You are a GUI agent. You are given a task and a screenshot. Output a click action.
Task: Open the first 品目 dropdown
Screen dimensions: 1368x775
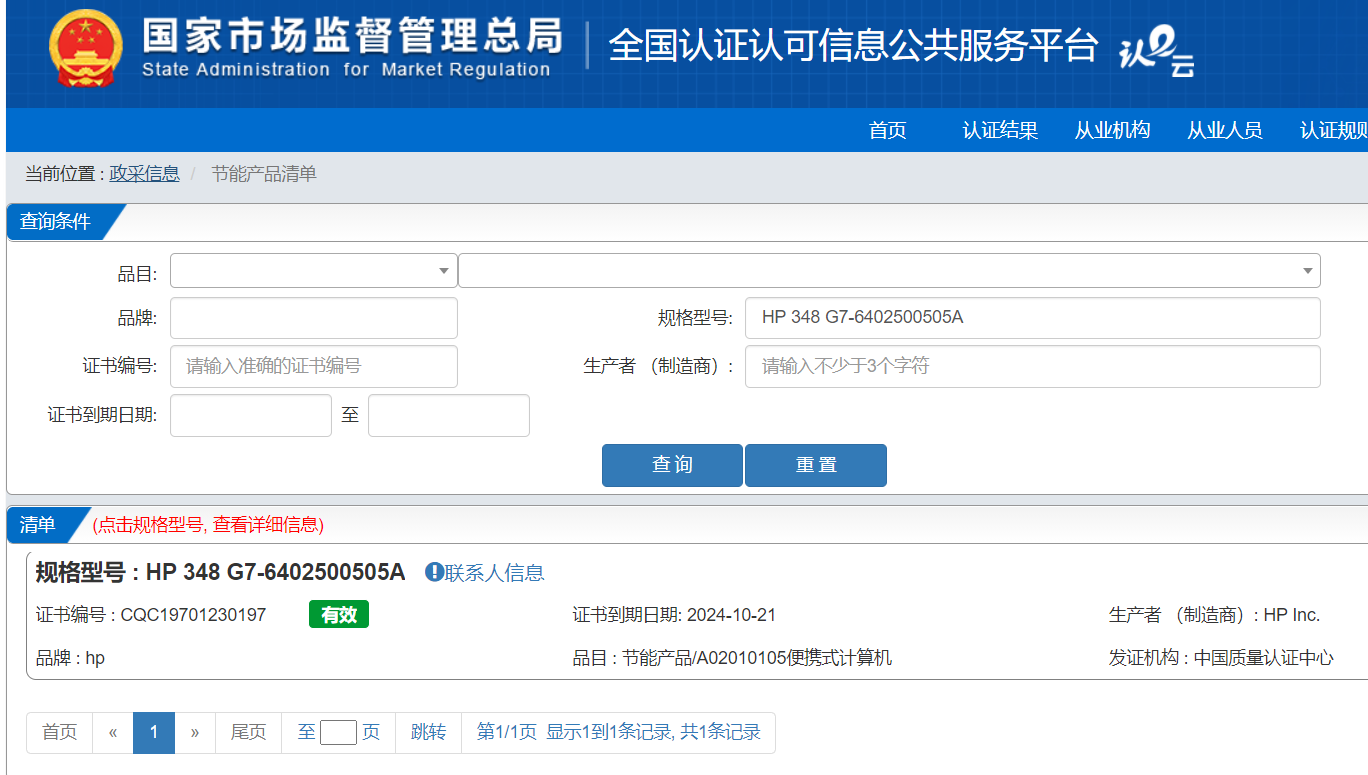(x=314, y=271)
